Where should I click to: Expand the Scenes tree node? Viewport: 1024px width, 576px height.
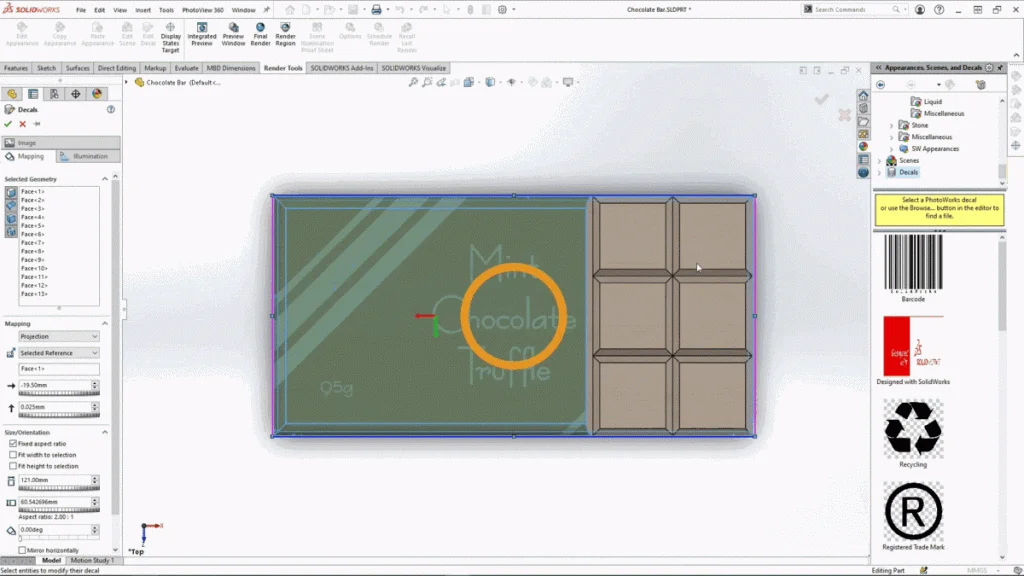(880, 160)
